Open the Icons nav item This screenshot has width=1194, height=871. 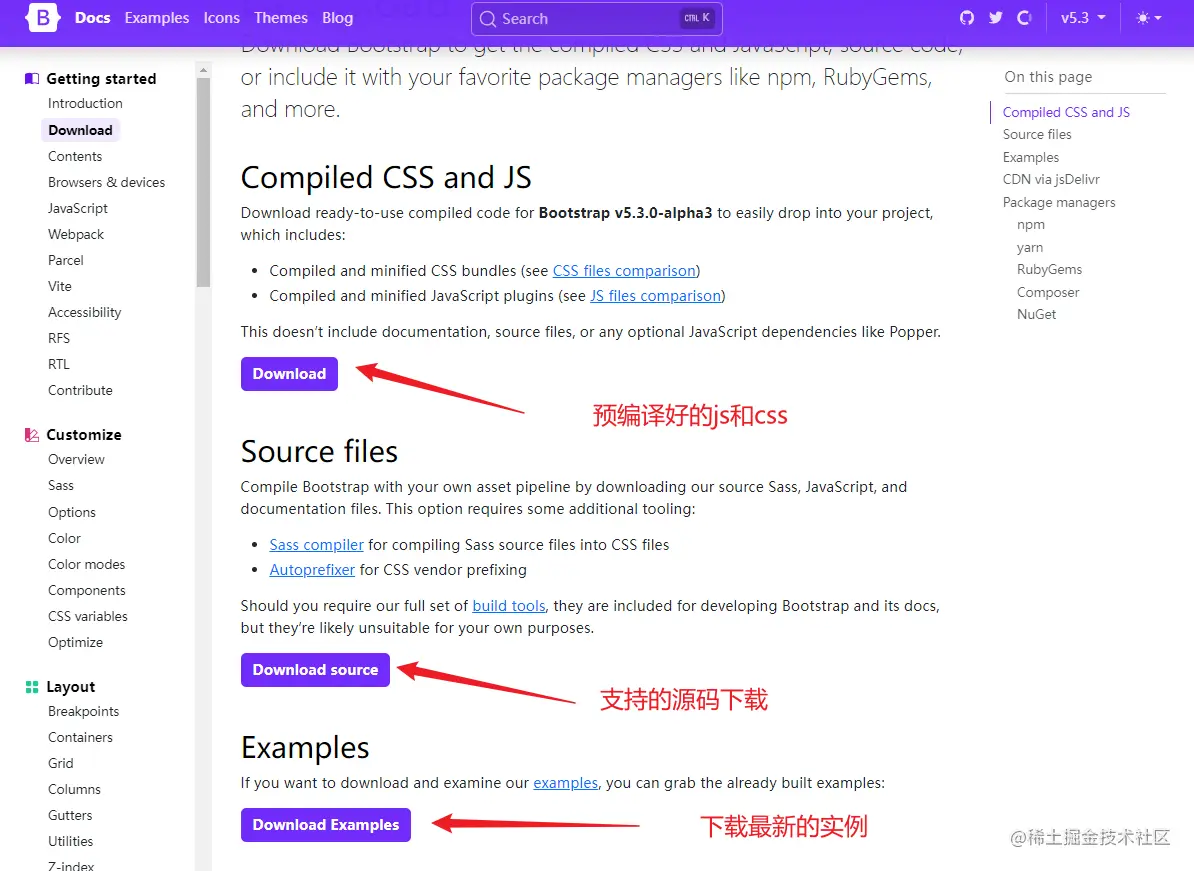click(222, 18)
